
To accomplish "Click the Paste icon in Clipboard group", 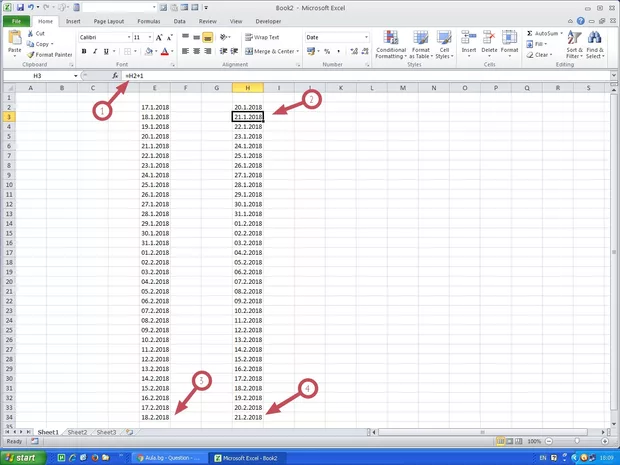I will click(x=14, y=40).
